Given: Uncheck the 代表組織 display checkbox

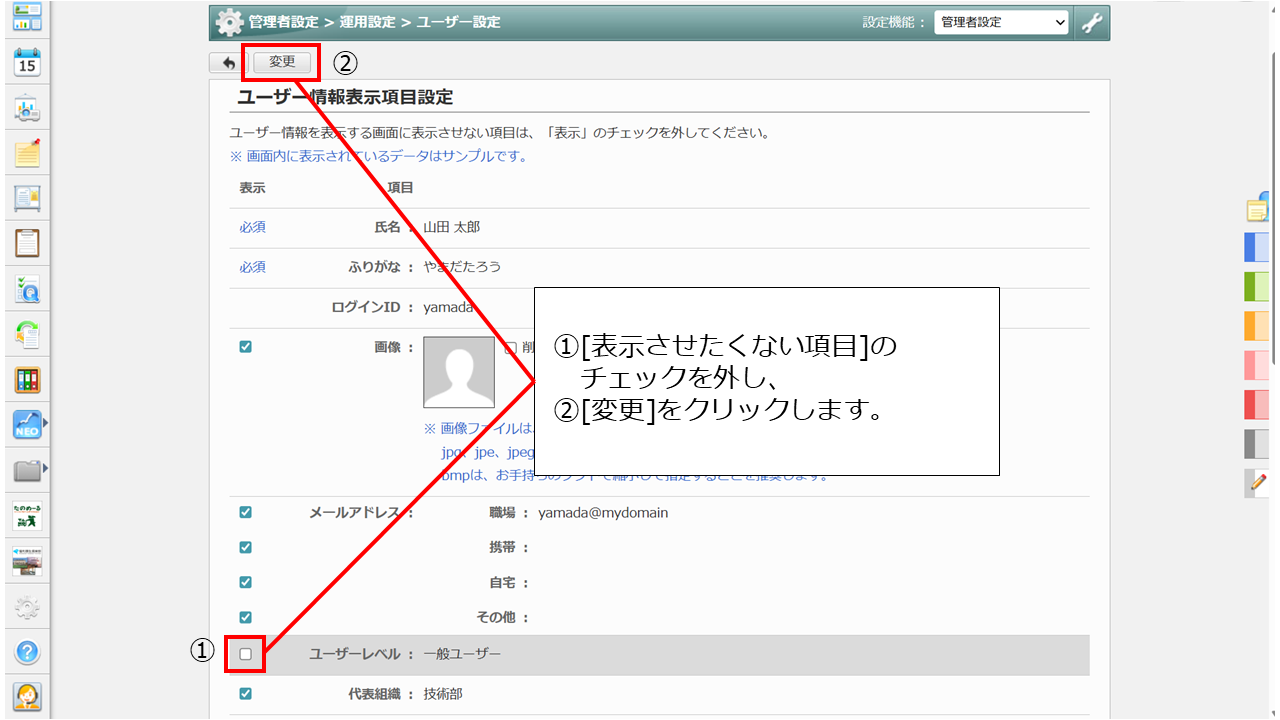Looking at the screenshot, I should pyautogui.click(x=246, y=694).
